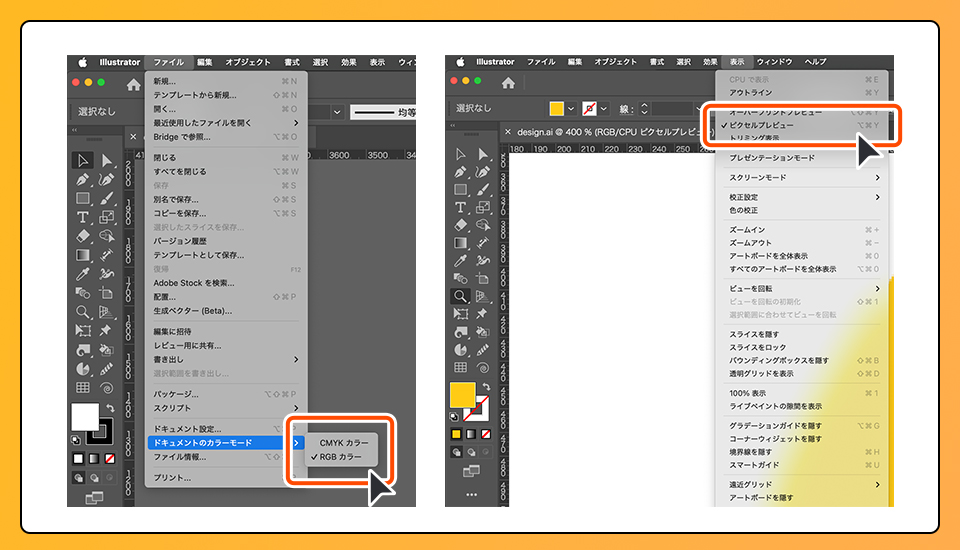Pick the Eyedropper tool in left Illustrator window

[x=83, y=274]
